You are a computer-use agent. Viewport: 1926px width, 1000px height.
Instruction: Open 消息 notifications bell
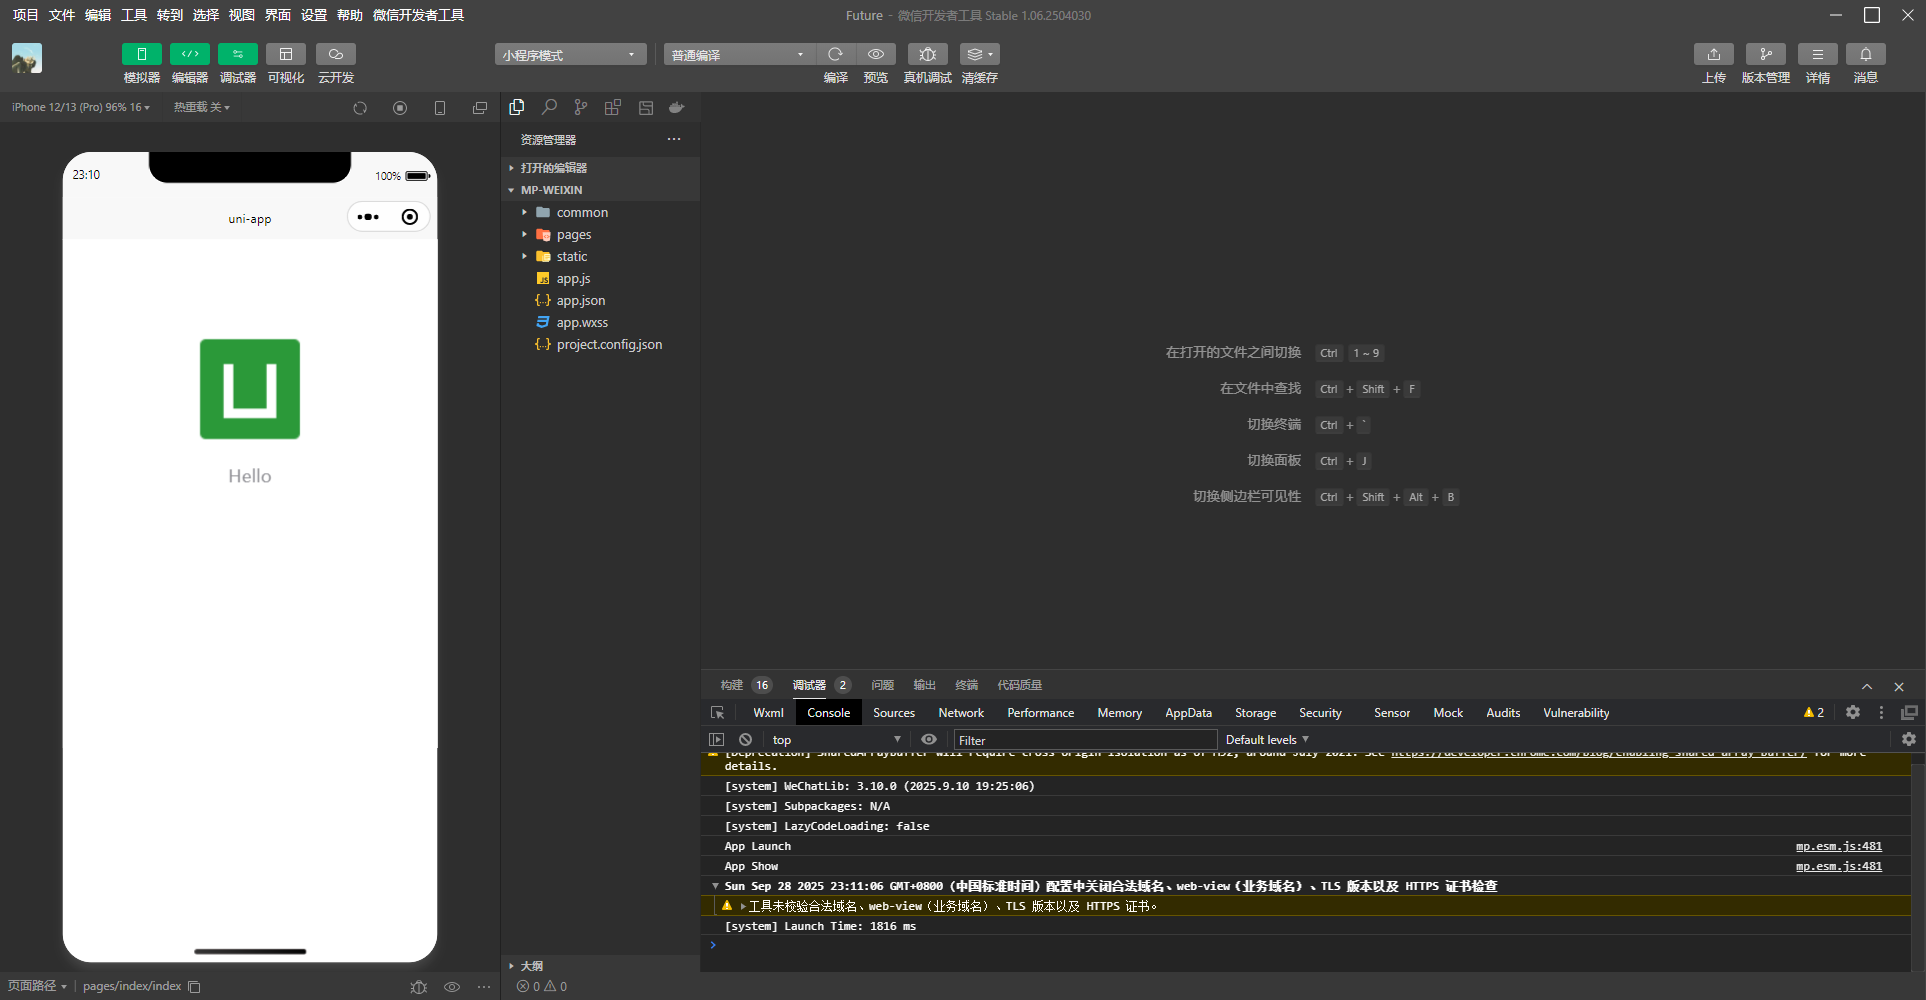click(1866, 54)
